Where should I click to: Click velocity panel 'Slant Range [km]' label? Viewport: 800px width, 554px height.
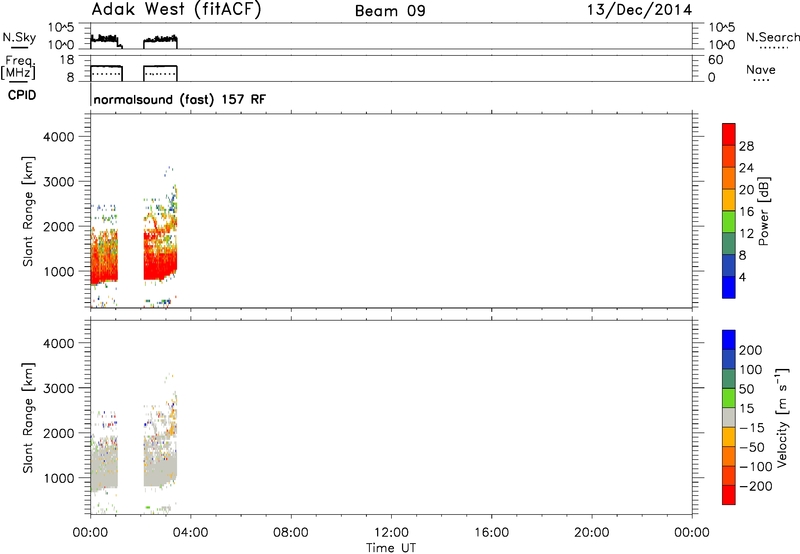(28, 418)
